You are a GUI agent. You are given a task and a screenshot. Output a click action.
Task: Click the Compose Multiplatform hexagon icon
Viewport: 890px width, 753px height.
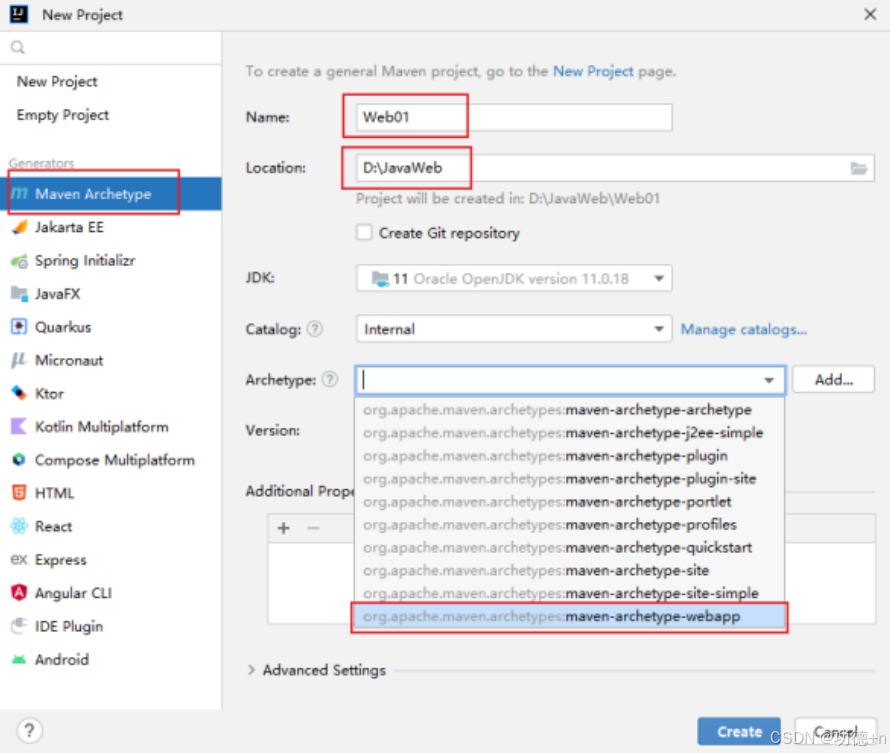[x=19, y=460]
